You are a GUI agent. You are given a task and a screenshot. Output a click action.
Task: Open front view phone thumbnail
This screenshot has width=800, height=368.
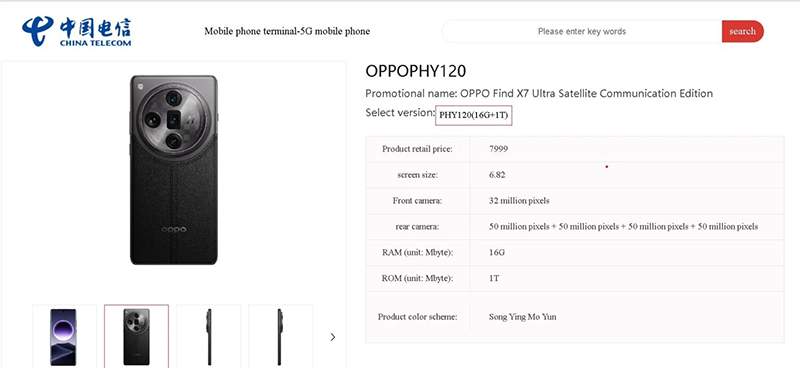(64, 336)
